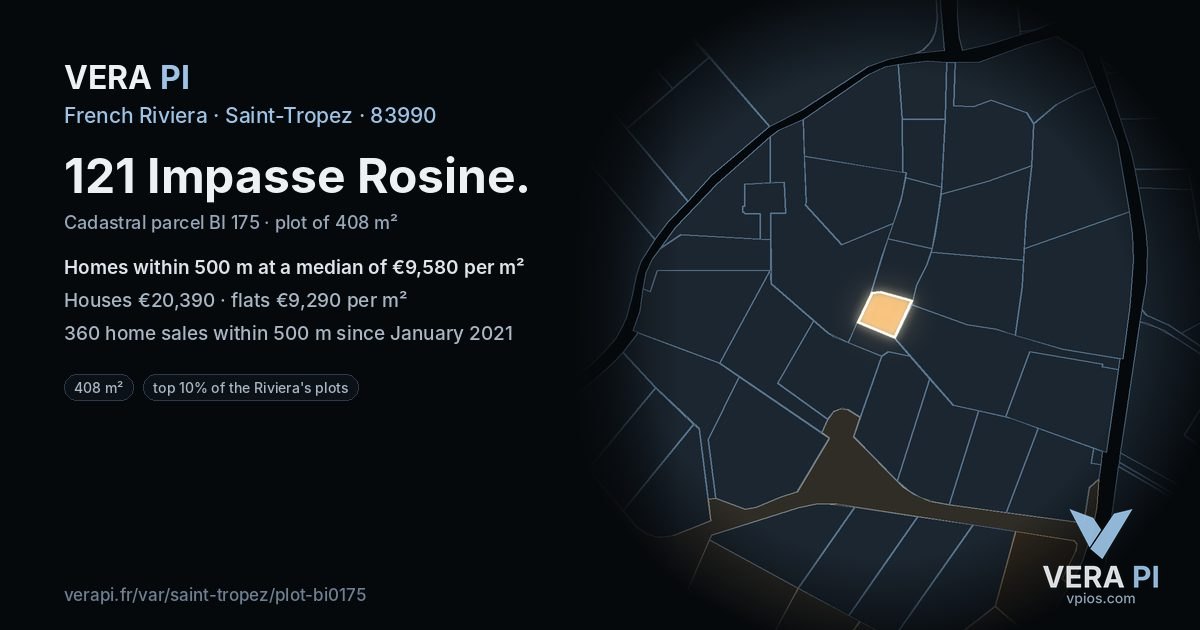Click the VERA PI title at top left
The image size is (1200, 630).
tap(127, 77)
